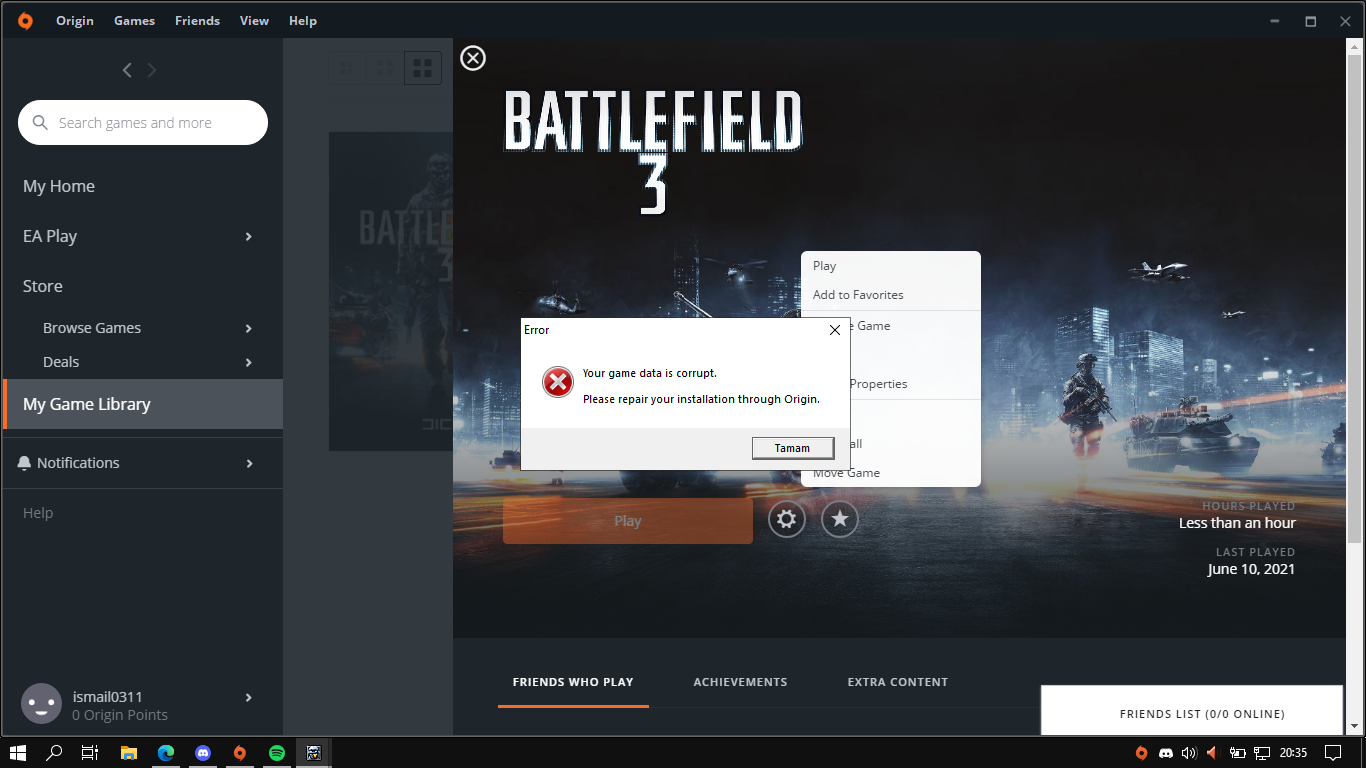Switch library to large tile view
This screenshot has height=768, width=1366.
(x=423, y=68)
